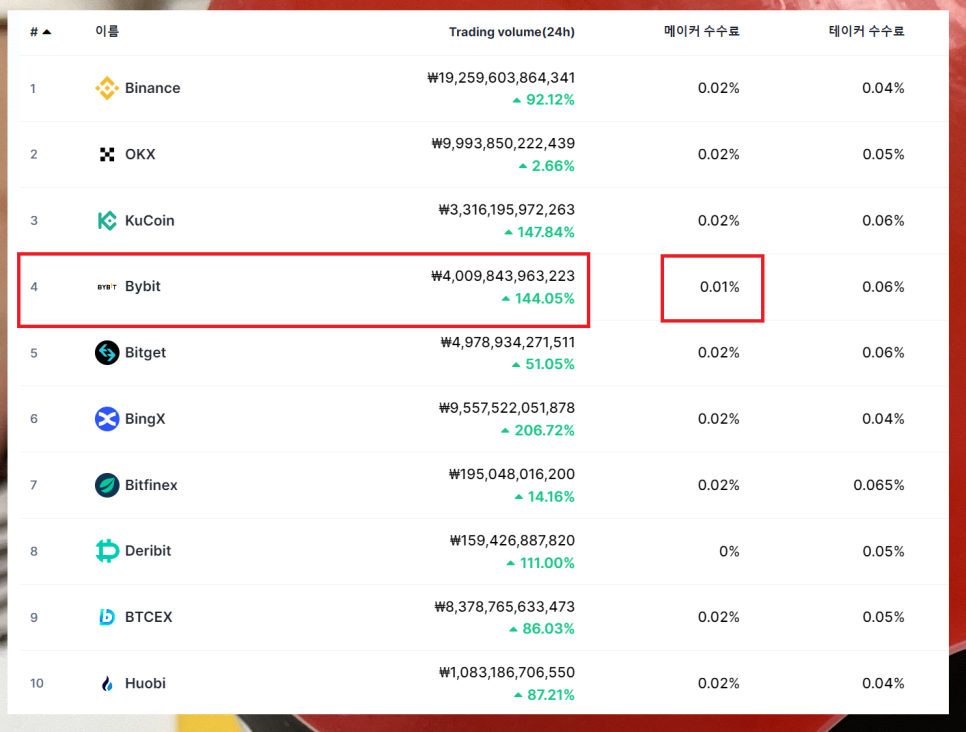Open the Huobi exchange link
This screenshot has width=966, height=732.
click(145, 683)
